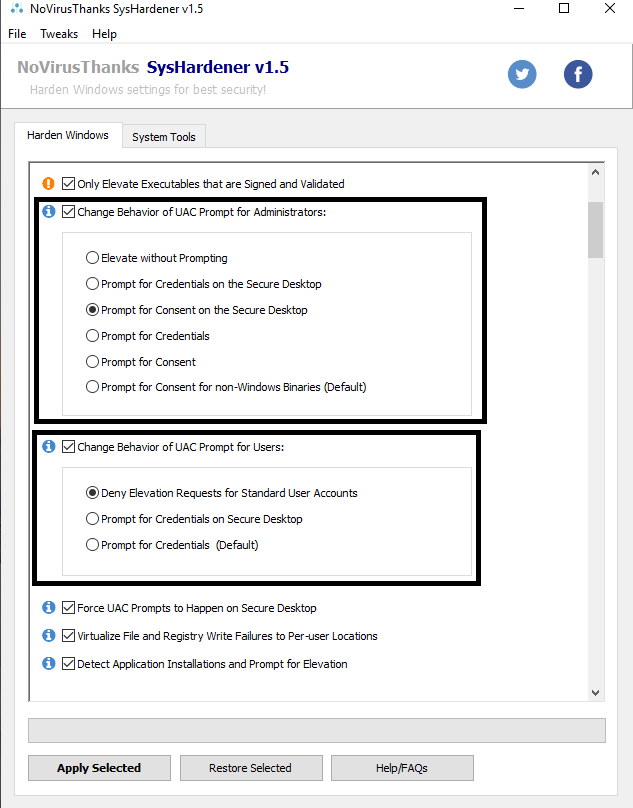Toggle Change Behavior of UAC Prompt for Administrators checkbox
This screenshot has width=633, height=808.
coord(68,212)
